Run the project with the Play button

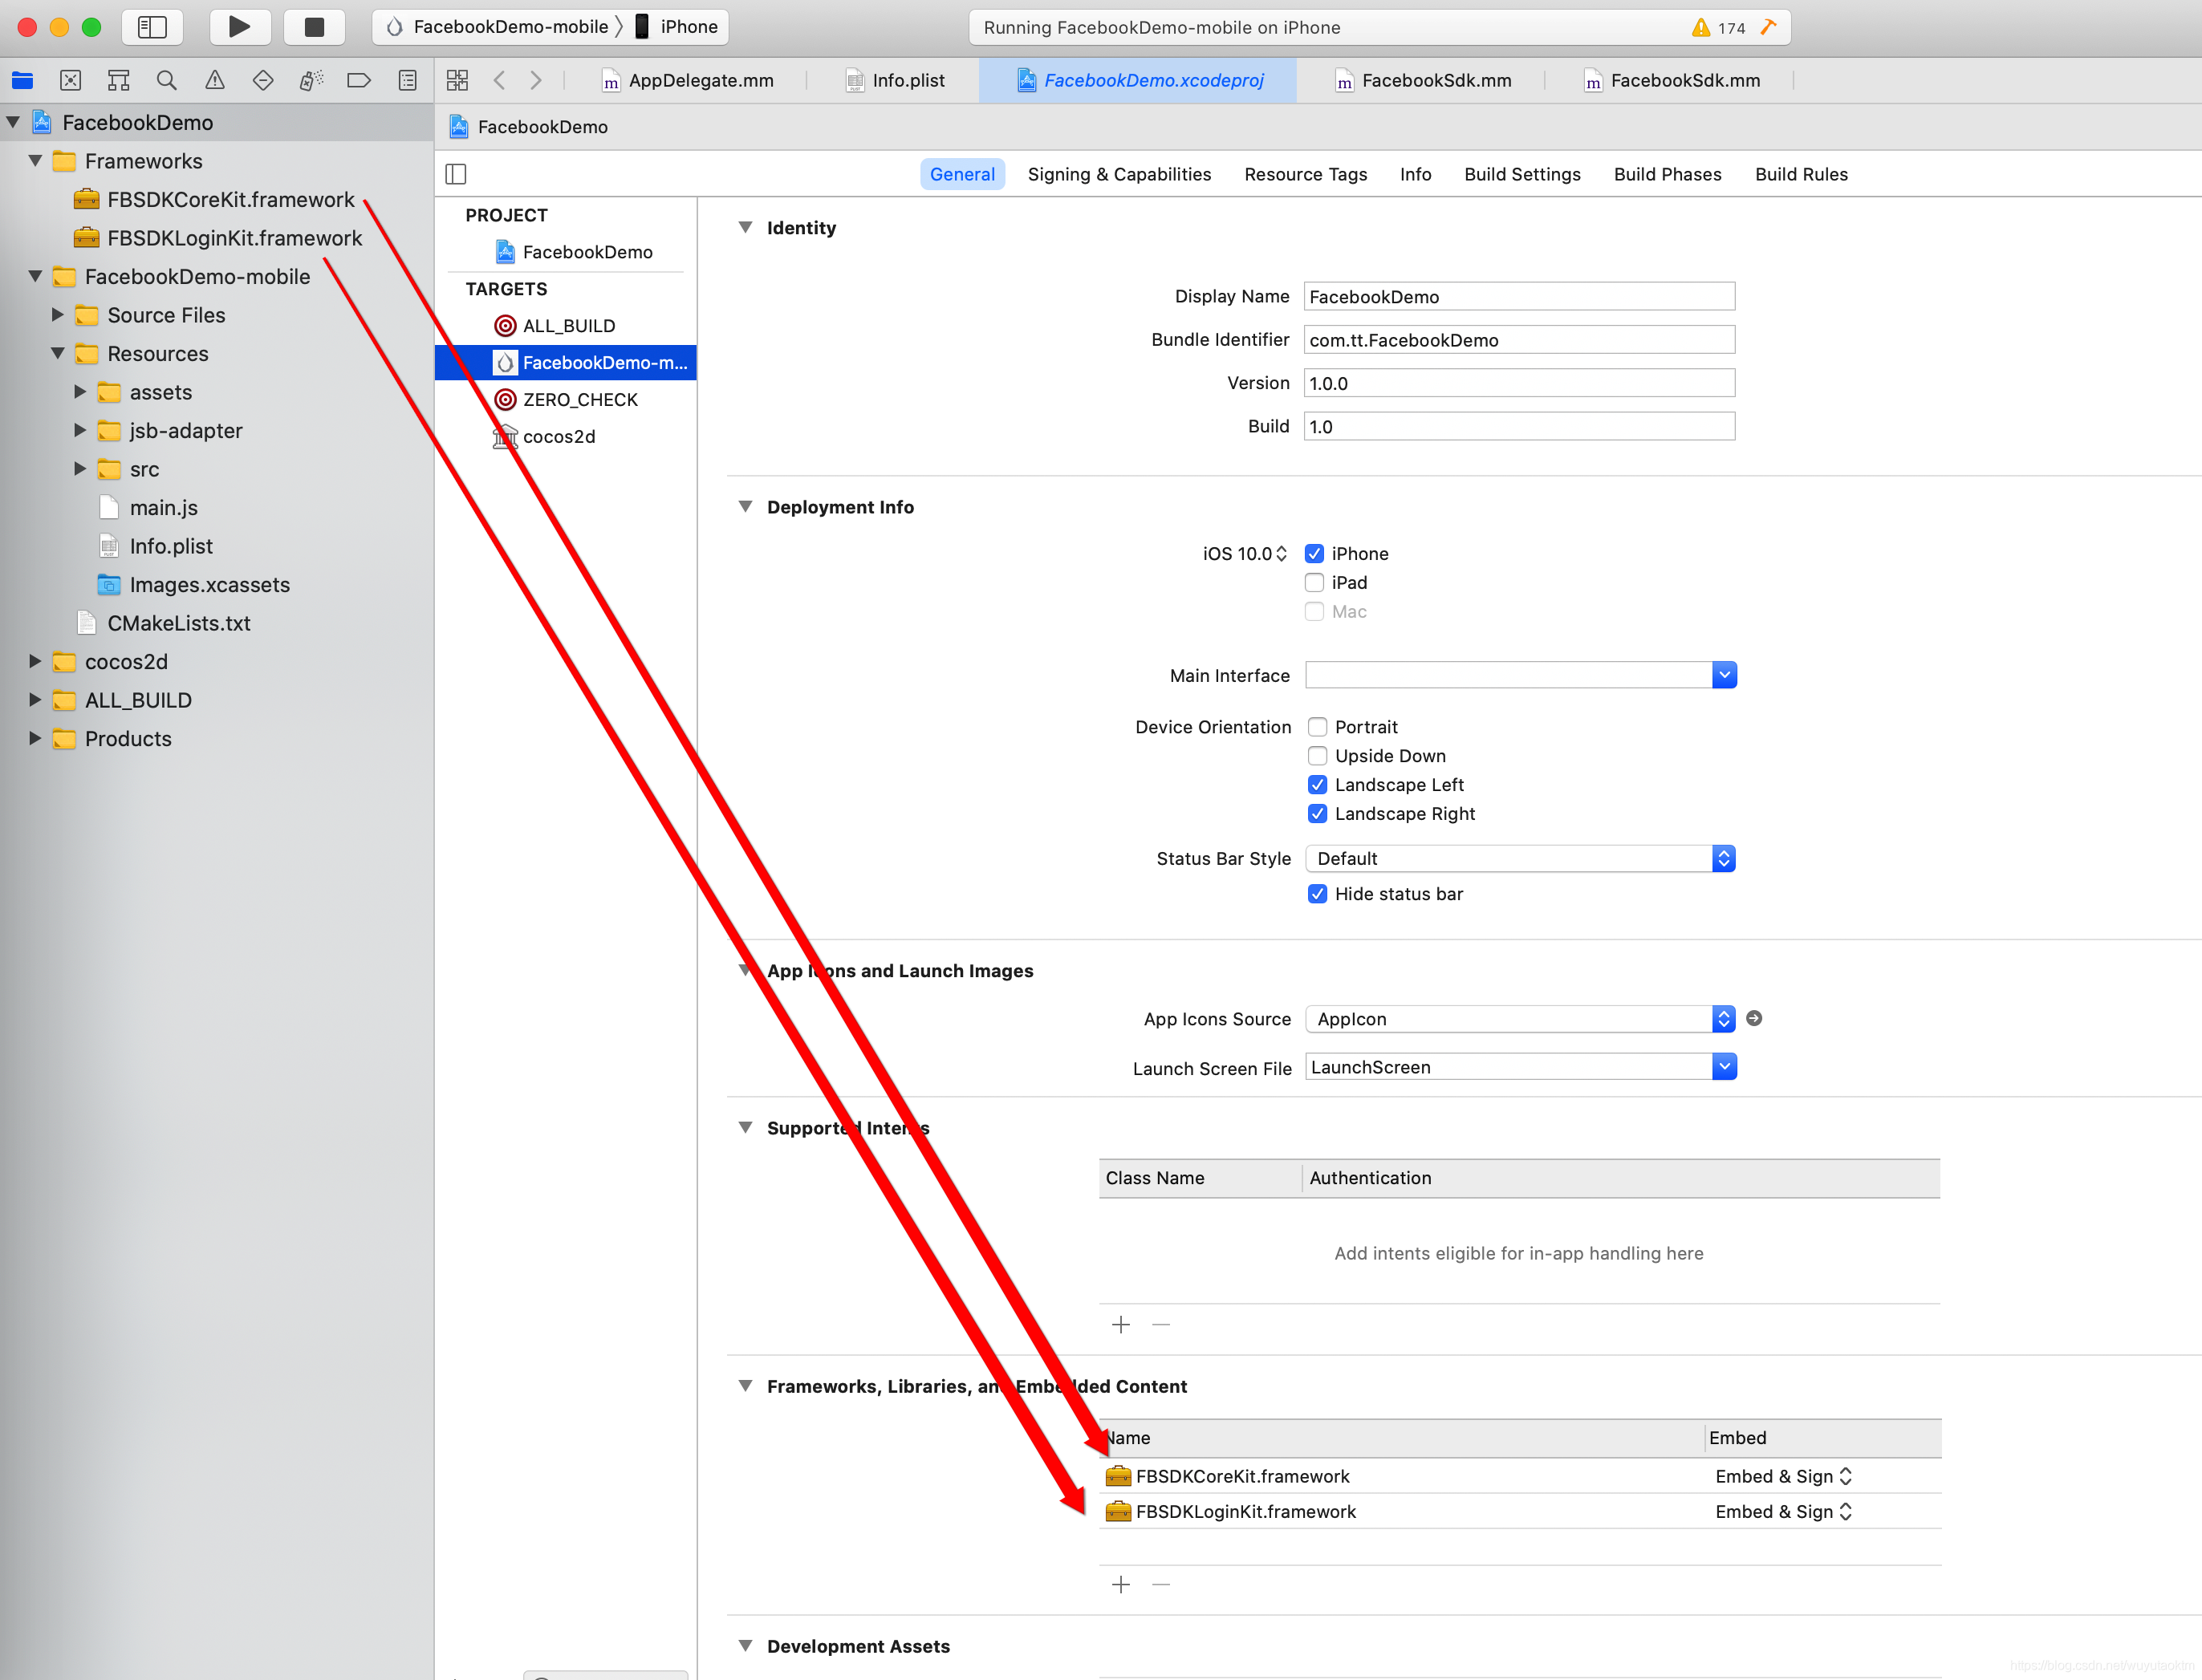pos(239,27)
